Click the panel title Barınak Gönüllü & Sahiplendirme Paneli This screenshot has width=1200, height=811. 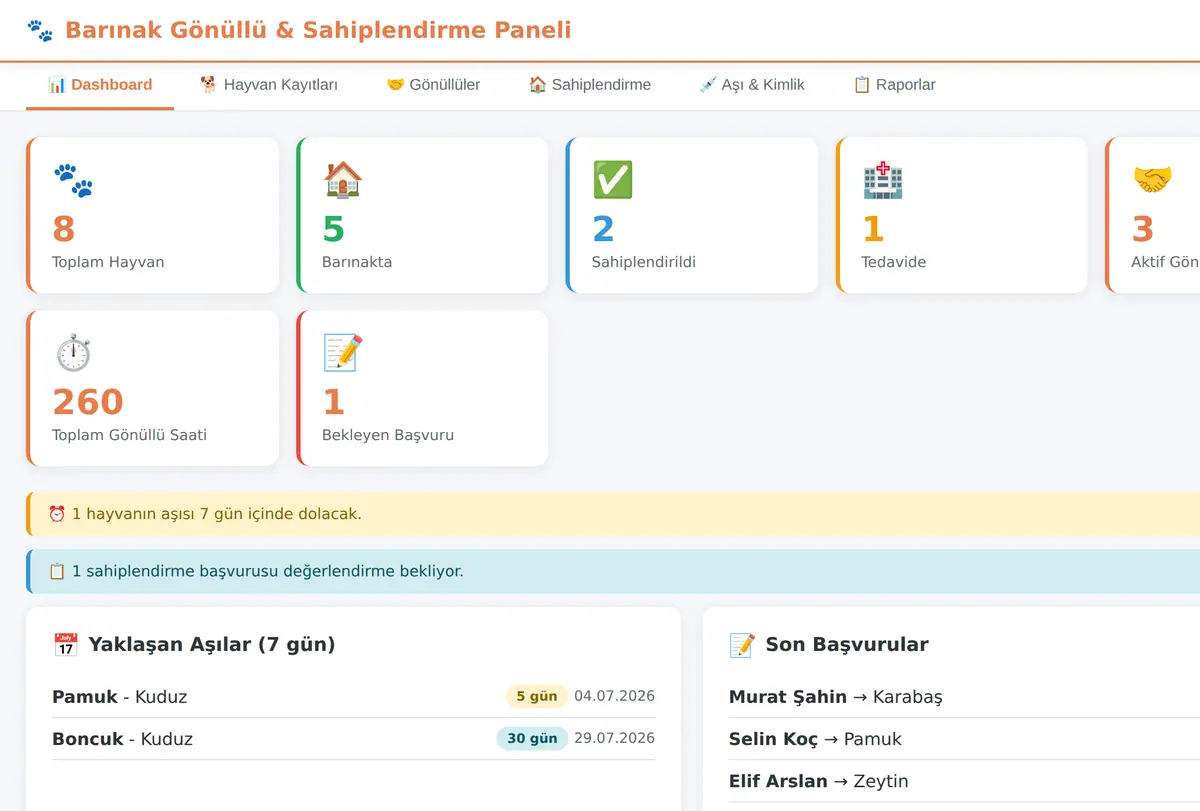318,30
